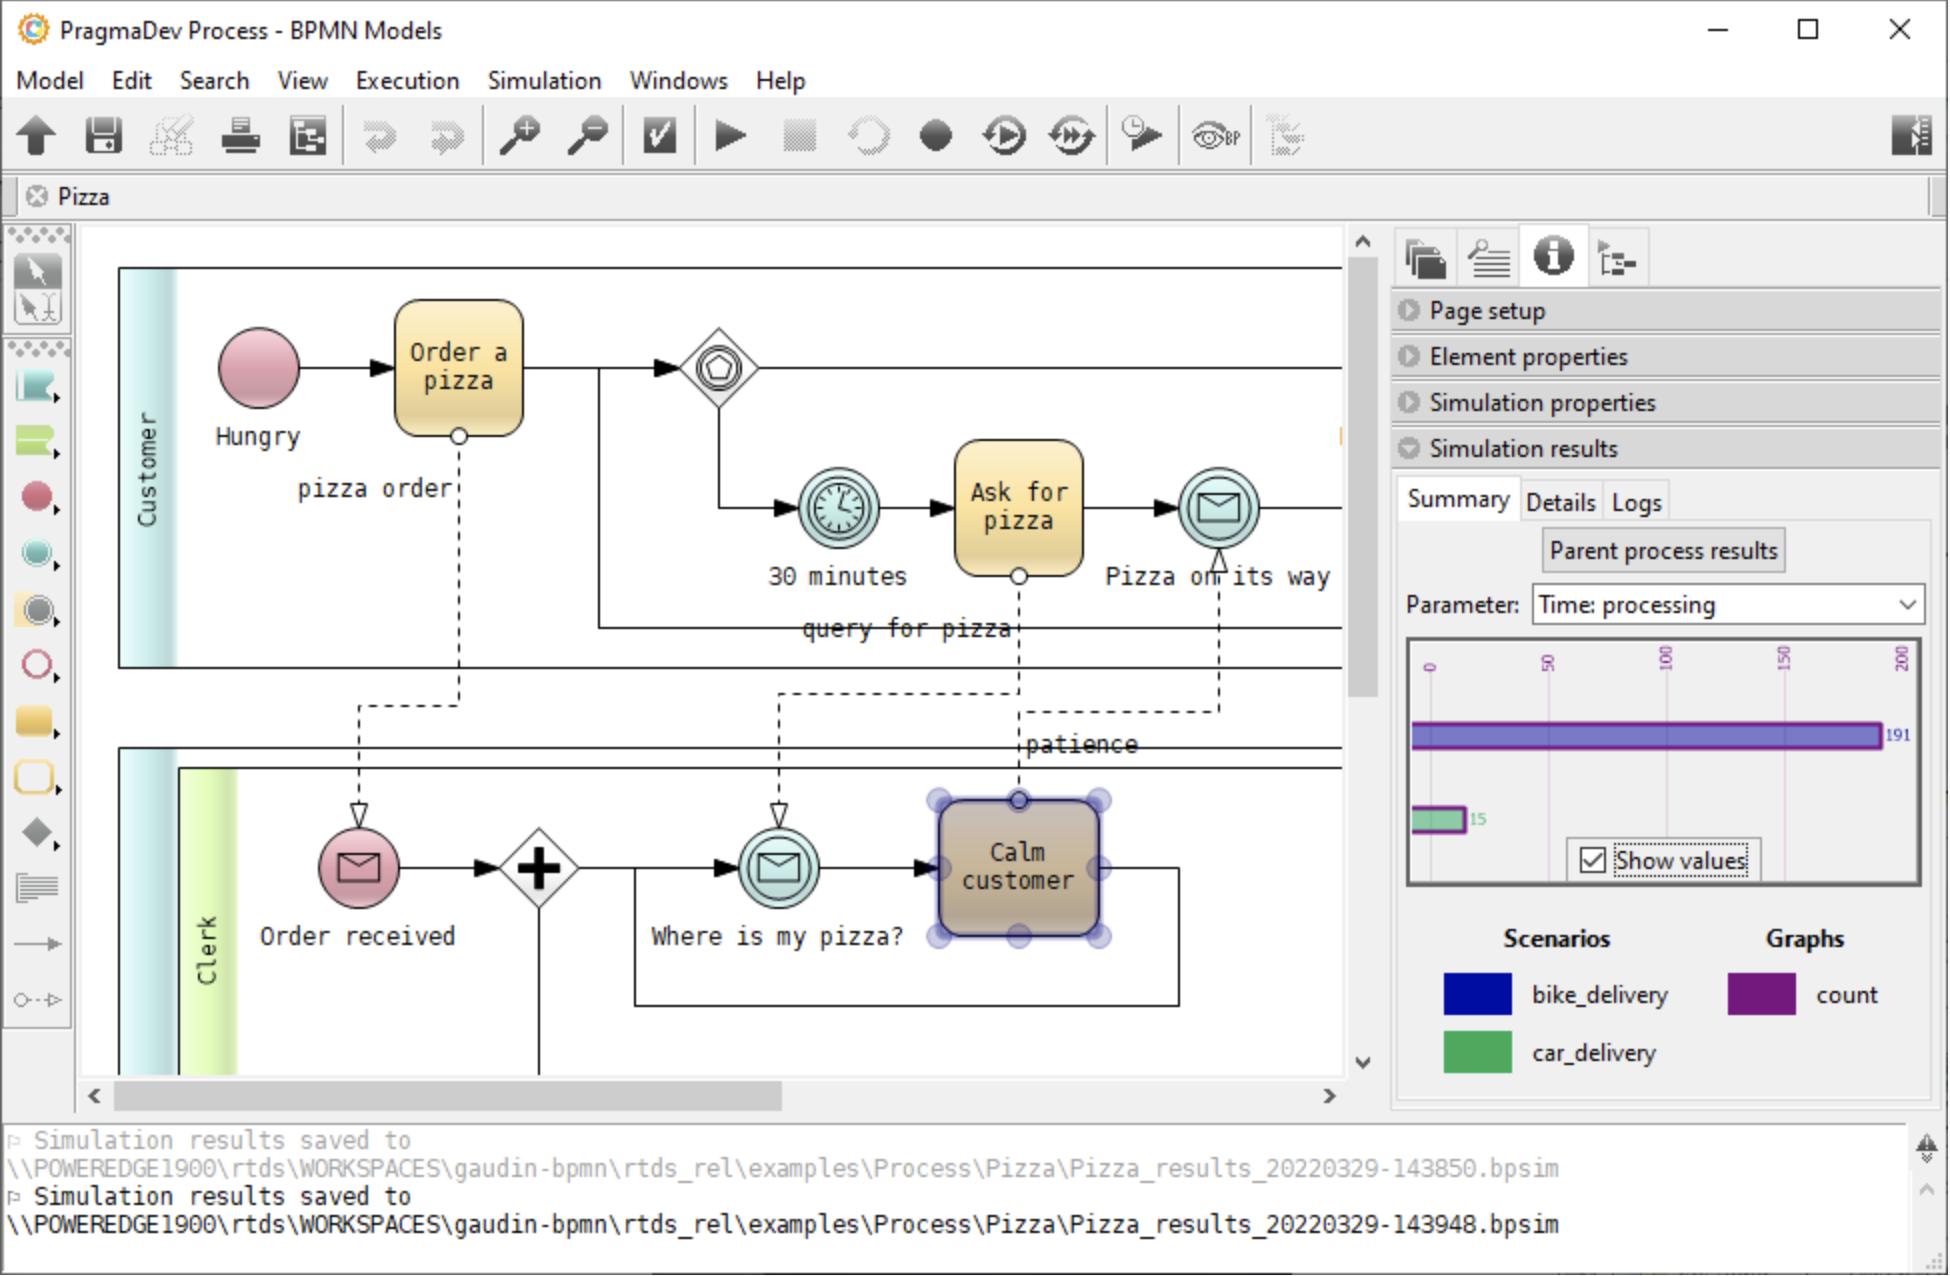1950x1276 pixels.
Task: Collapse the Simulation results section
Action: [1522, 449]
